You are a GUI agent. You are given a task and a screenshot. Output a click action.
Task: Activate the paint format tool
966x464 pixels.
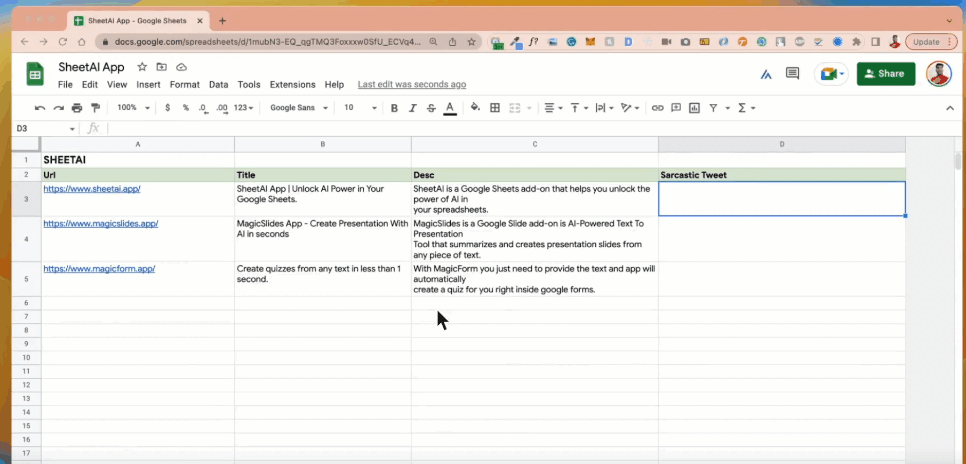tap(95, 108)
